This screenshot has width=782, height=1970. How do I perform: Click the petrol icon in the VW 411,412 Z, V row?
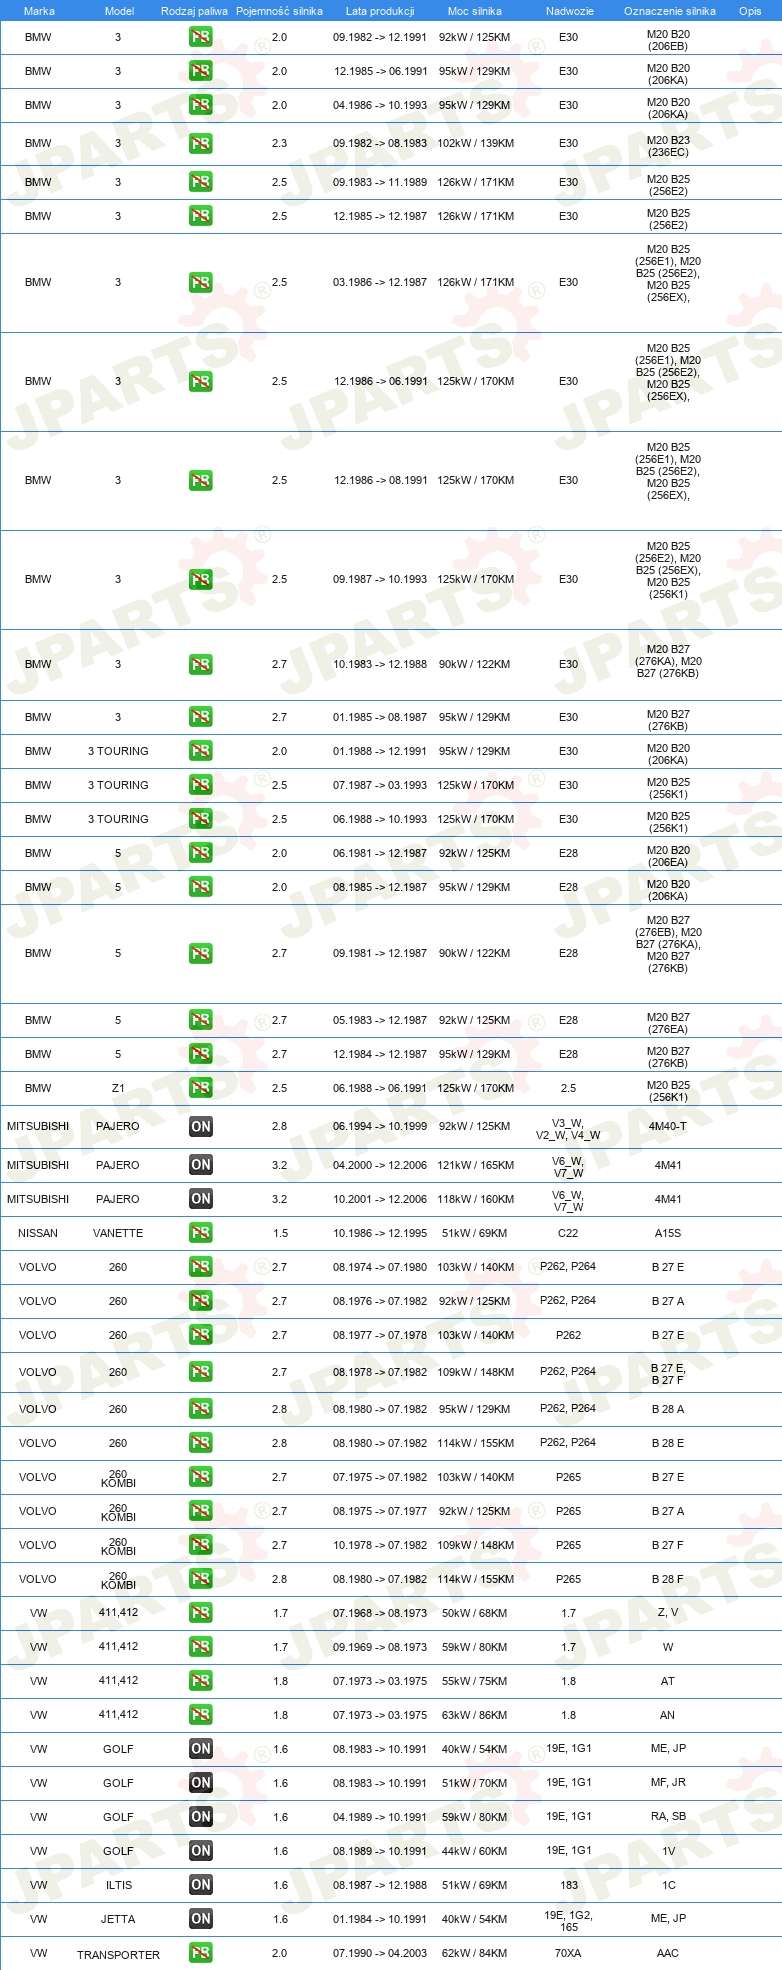(x=201, y=1613)
